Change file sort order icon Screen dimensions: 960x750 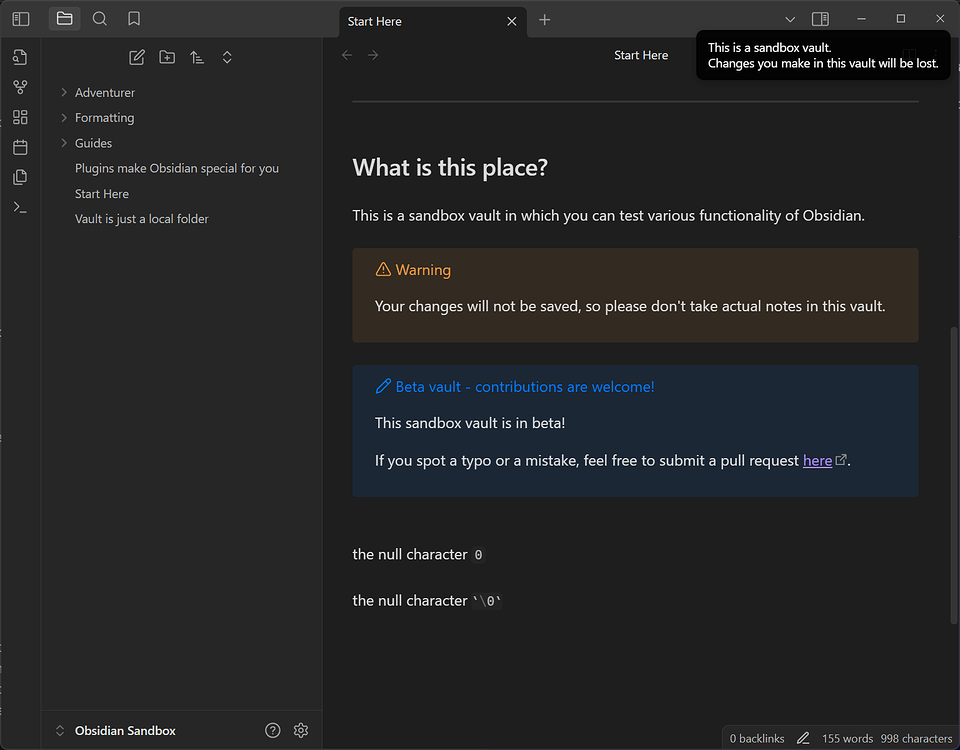click(197, 58)
